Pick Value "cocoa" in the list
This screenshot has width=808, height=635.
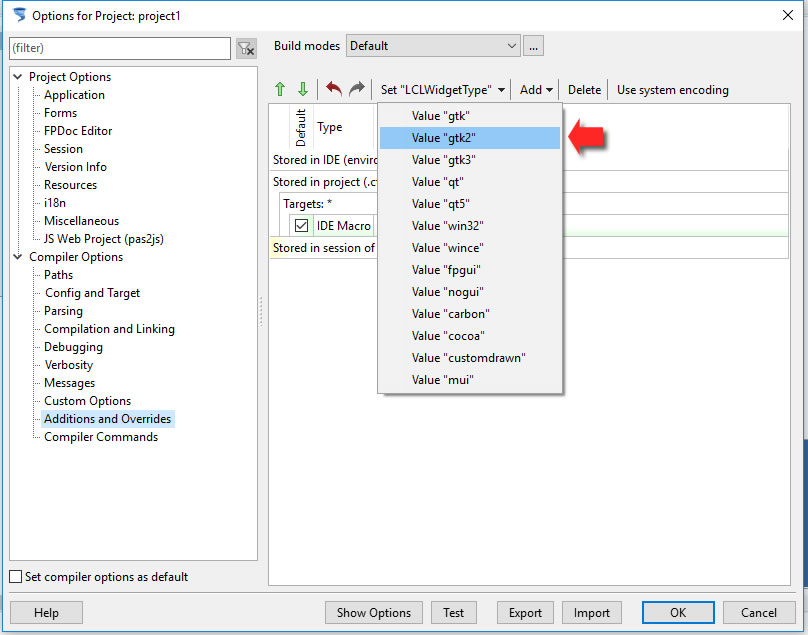469,336
